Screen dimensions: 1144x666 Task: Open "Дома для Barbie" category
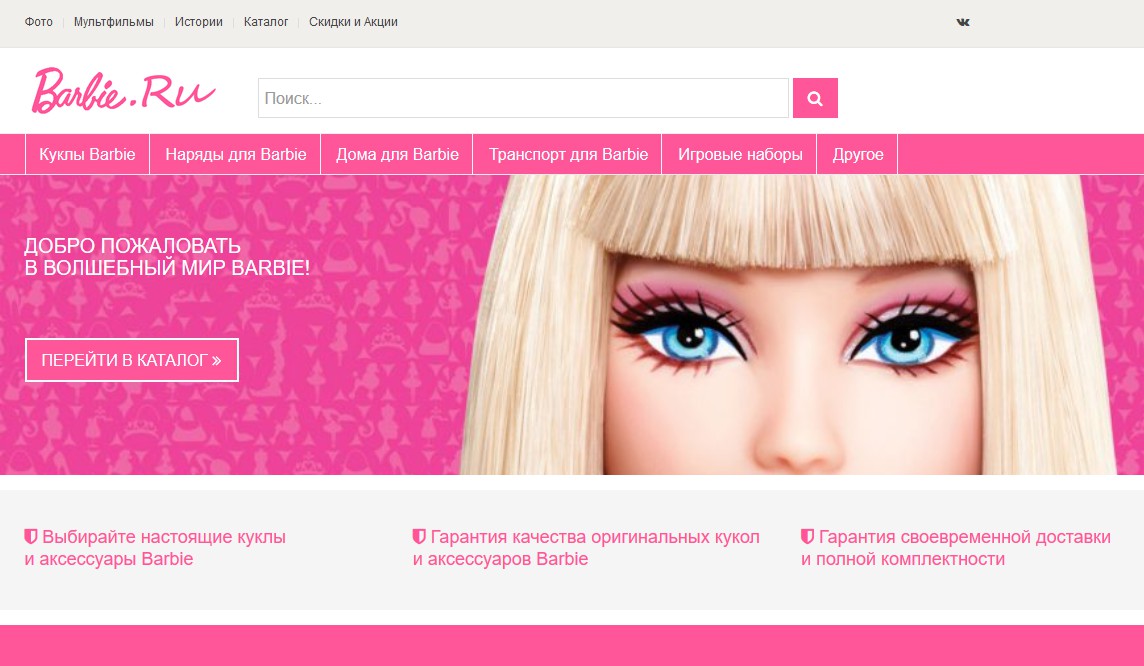coord(397,154)
